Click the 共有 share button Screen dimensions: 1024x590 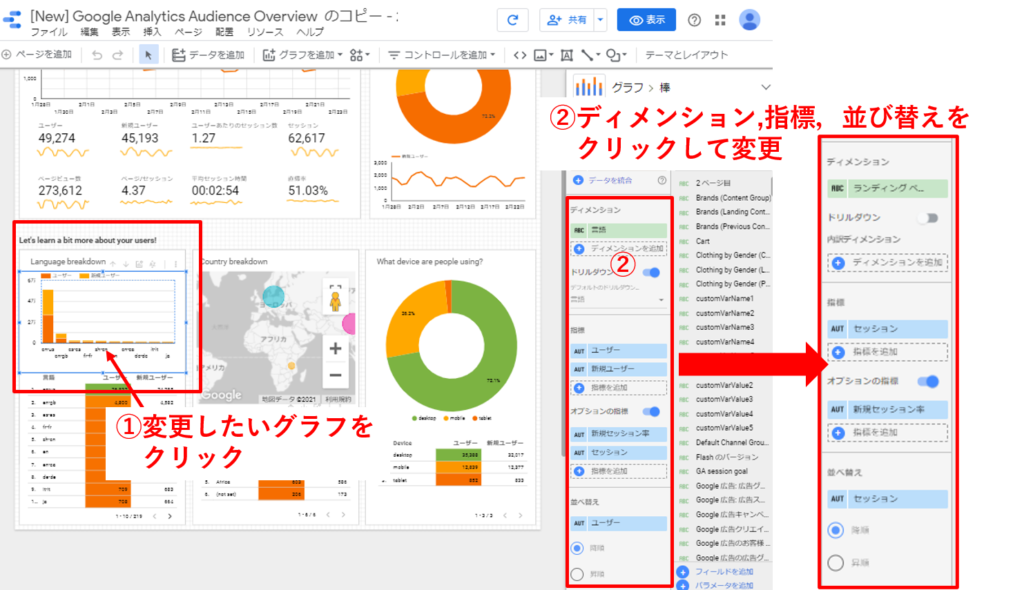click(567, 20)
